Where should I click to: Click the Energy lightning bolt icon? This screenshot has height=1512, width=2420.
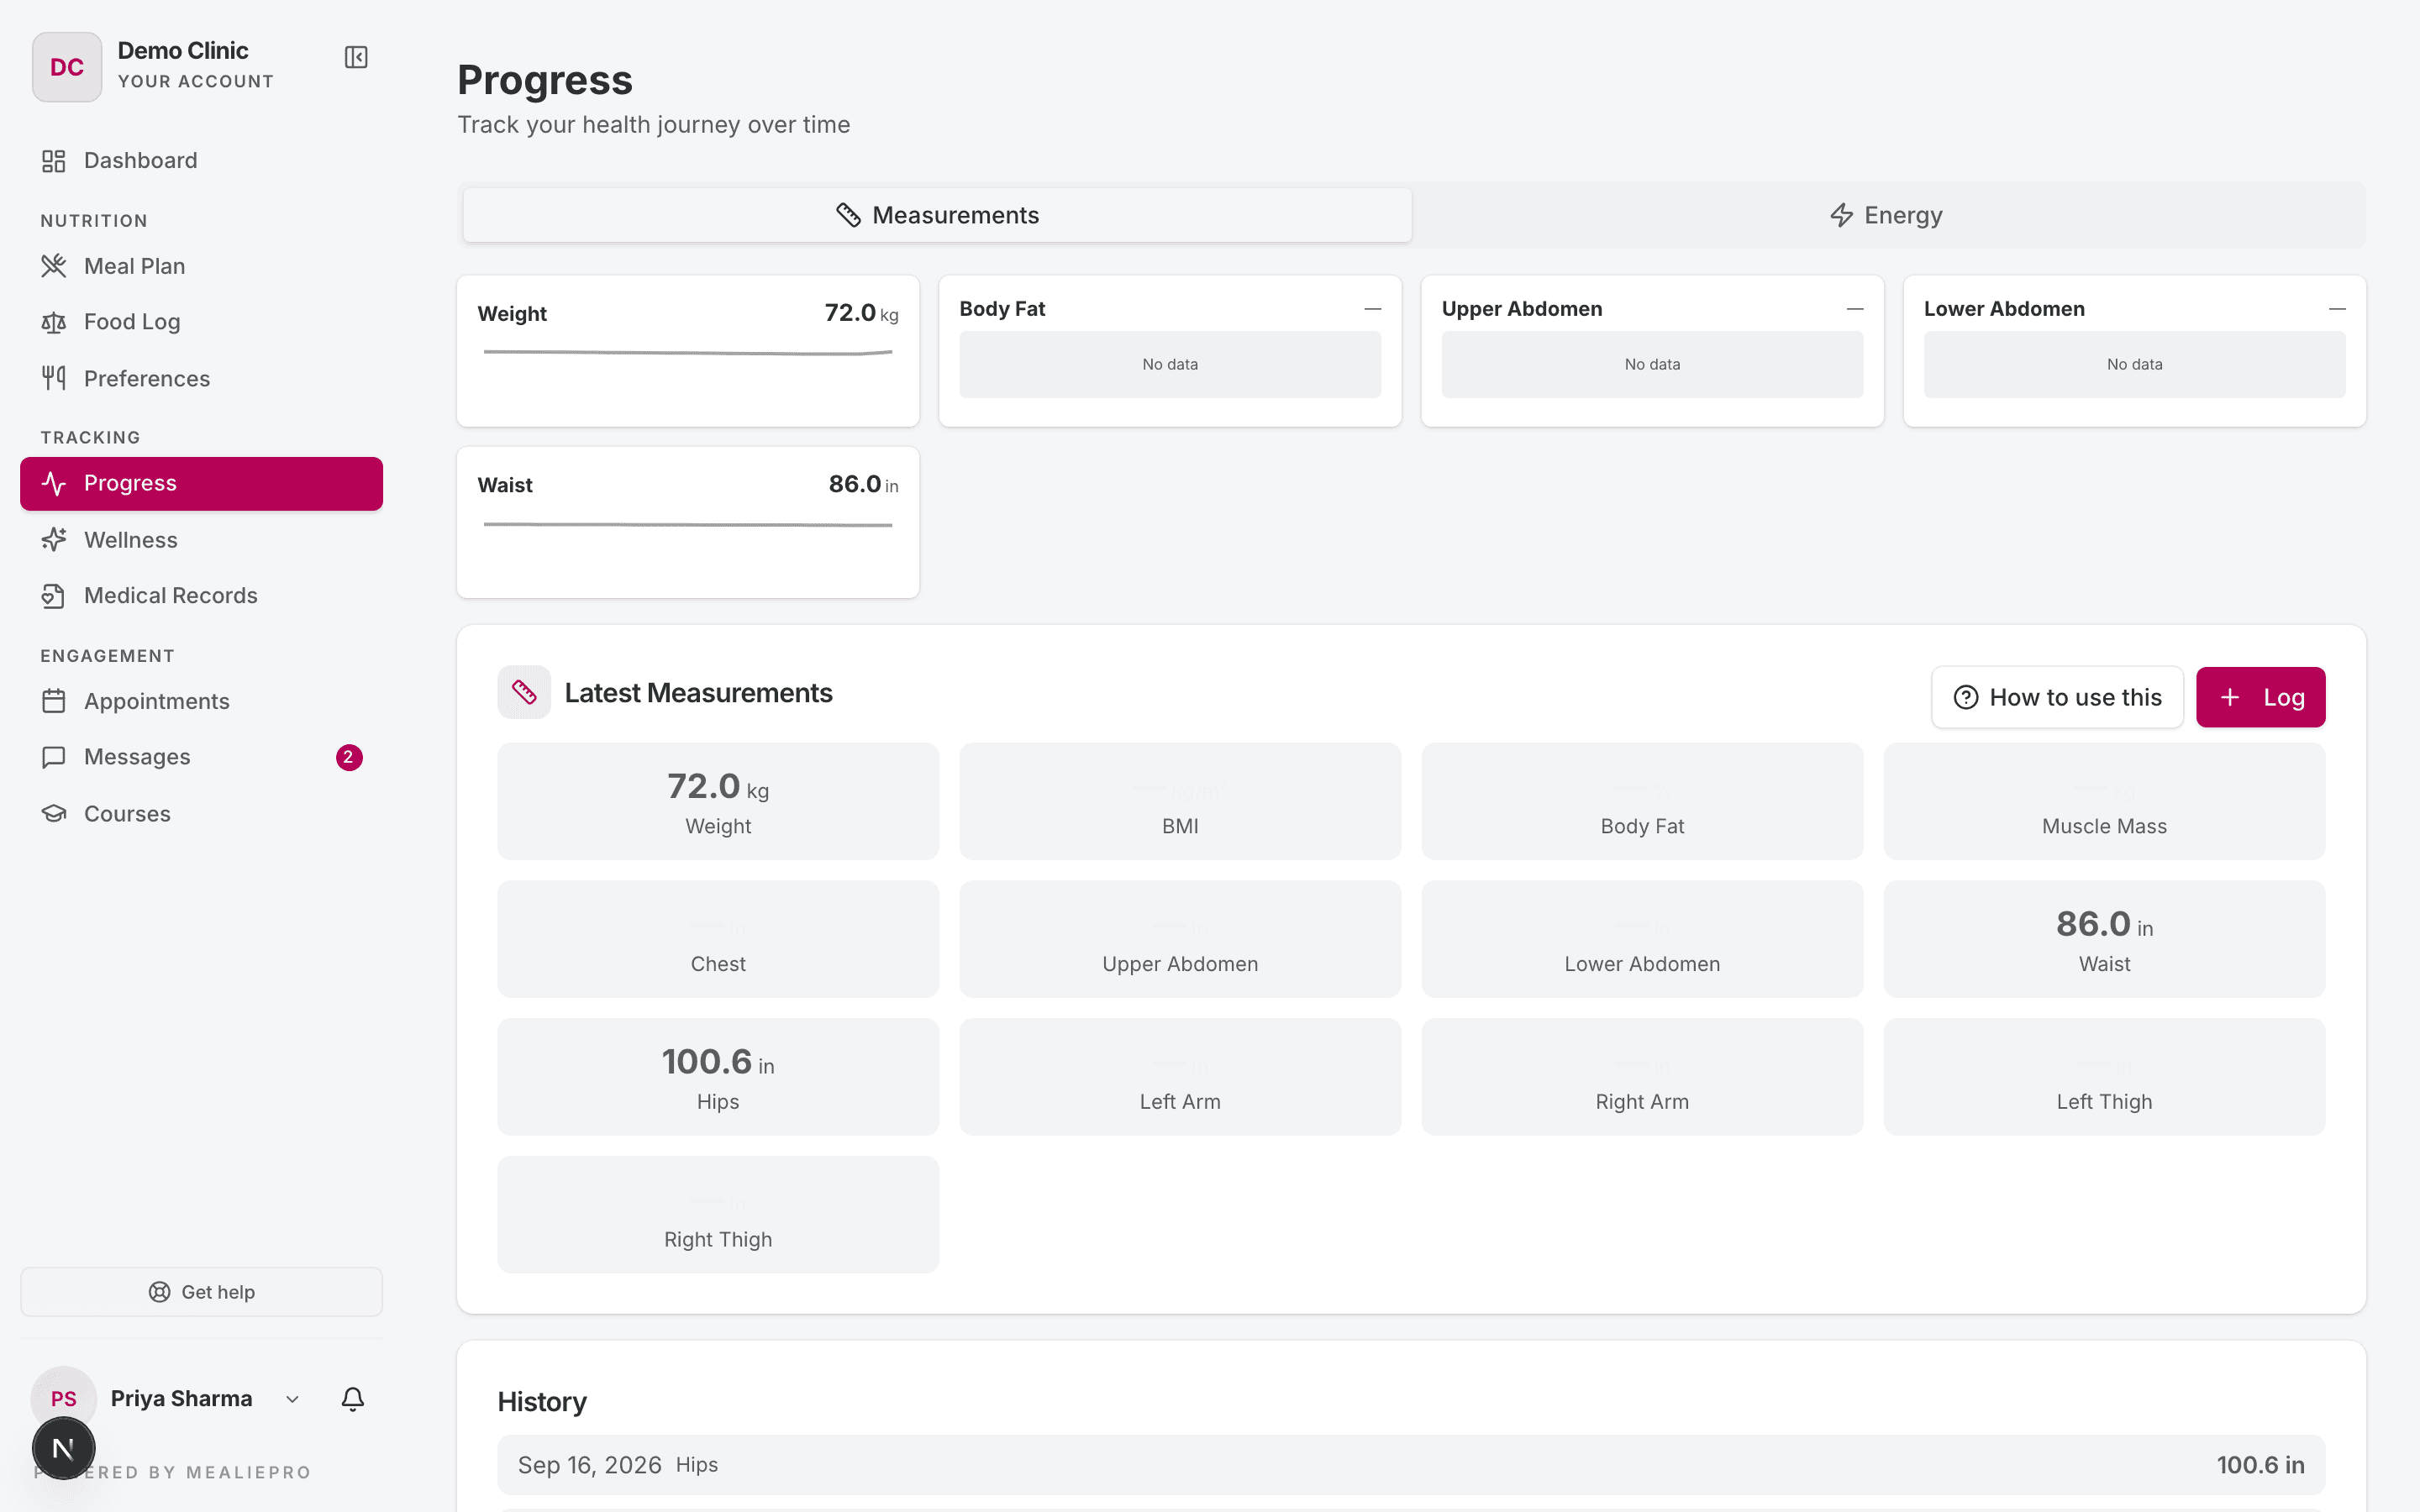[1841, 215]
